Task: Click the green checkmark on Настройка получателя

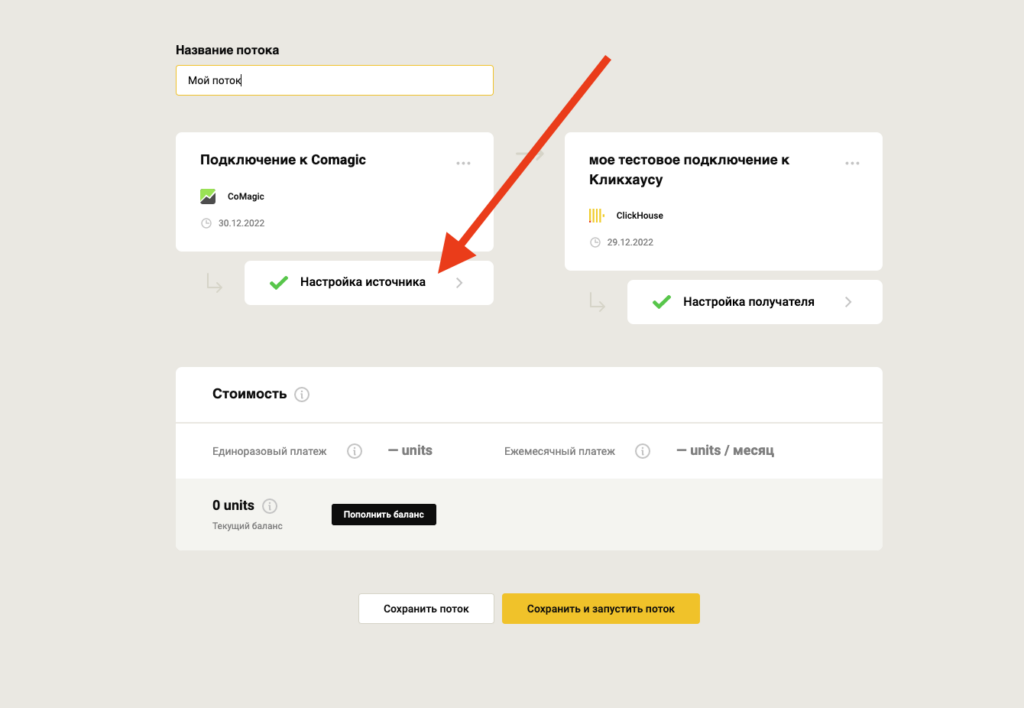Action: point(660,302)
